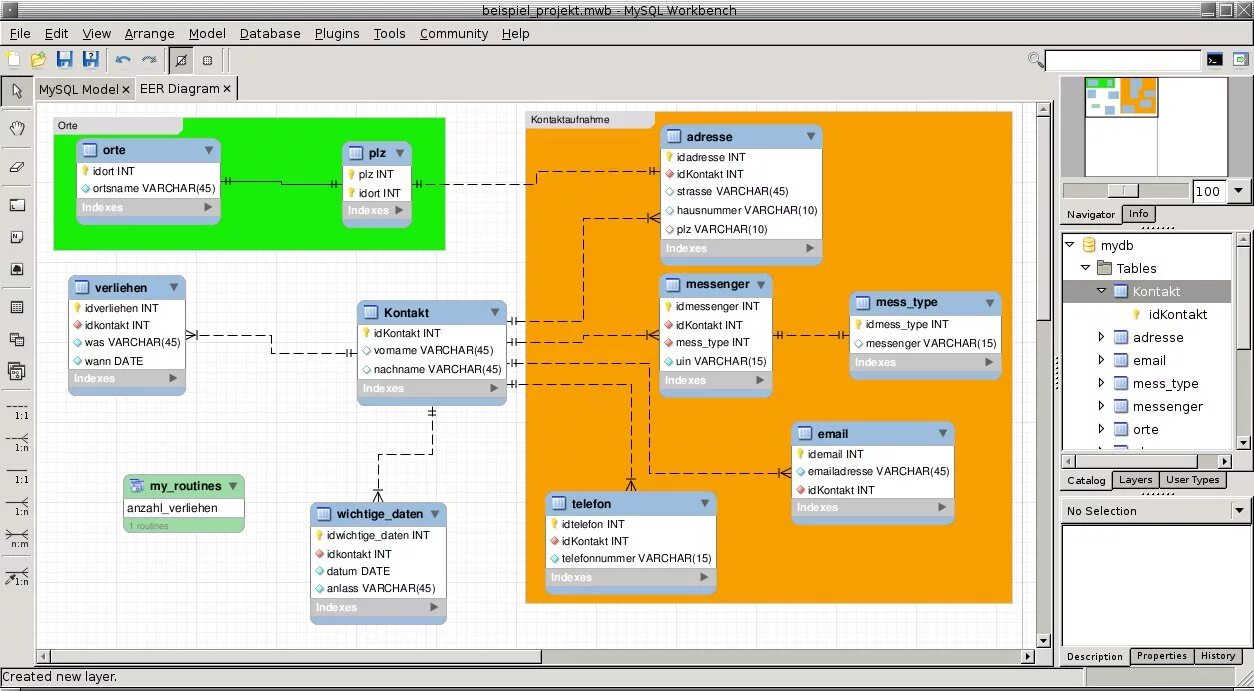The height and width of the screenshot is (691, 1254).
Task: Select the Kontaktaufnahme layer title
Action: point(570,119)
